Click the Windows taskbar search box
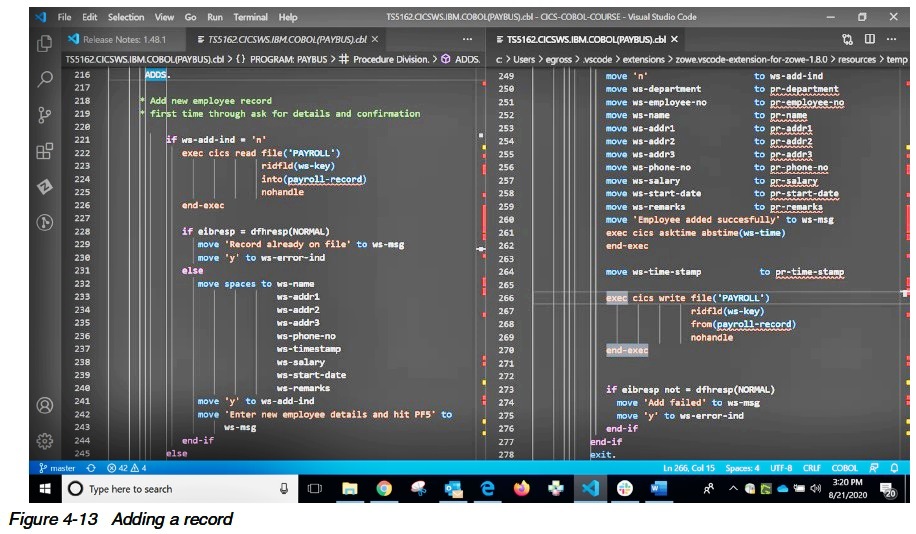Image resolution: width=916 pixels, height=534 pixels. click(x=130, y=489)
